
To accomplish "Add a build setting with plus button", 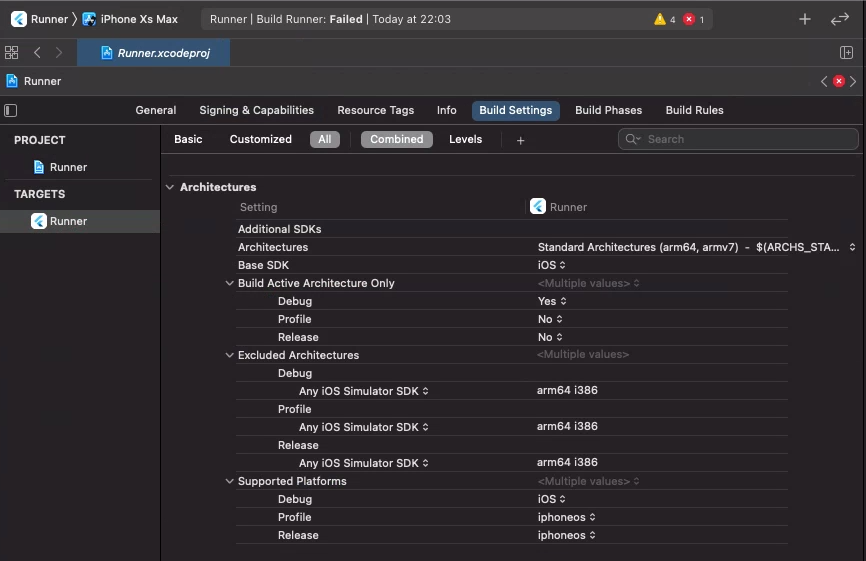I will pyautogui.click(x=520, y=140).
